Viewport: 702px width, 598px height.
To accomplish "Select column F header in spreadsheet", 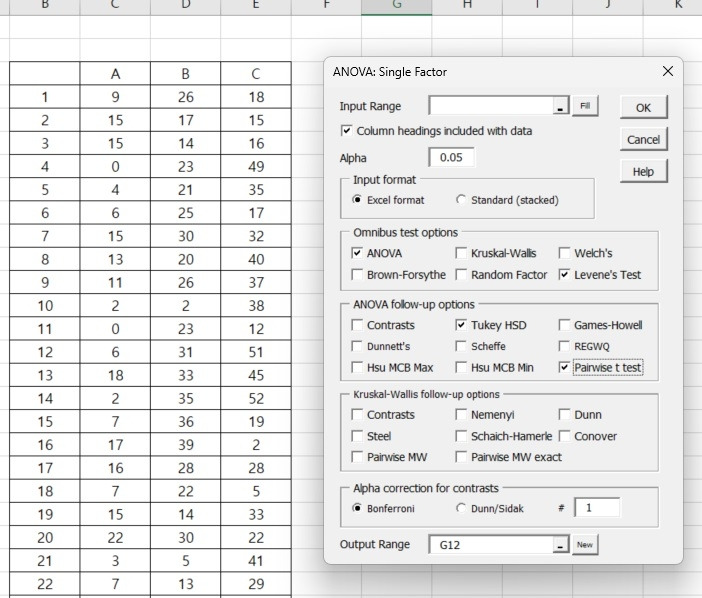I will coord(326,6).
